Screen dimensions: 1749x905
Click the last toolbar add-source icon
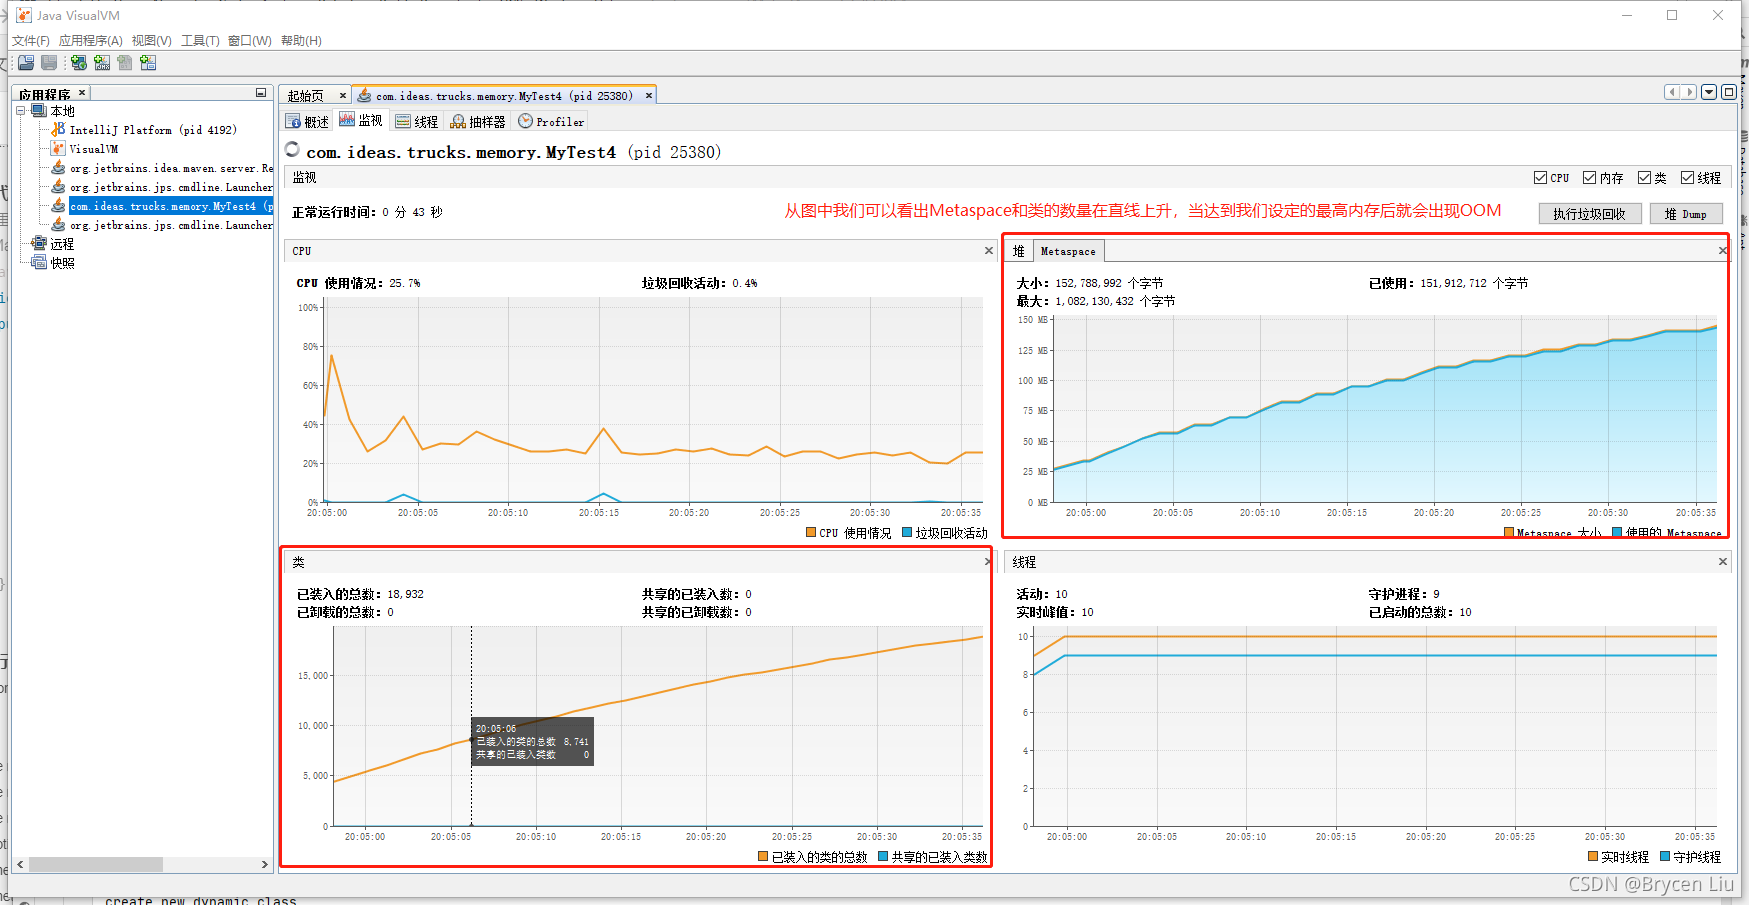148,63
